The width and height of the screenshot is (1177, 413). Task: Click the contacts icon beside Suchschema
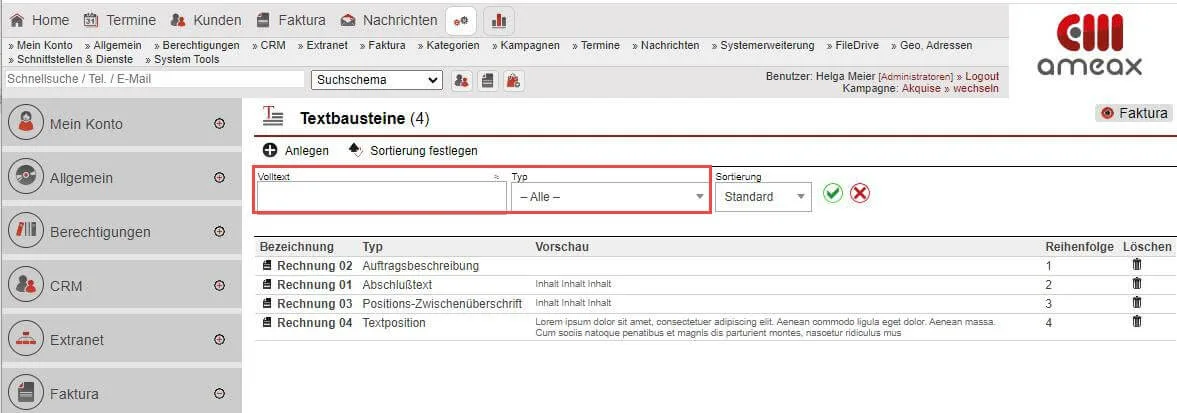[462, 80]
